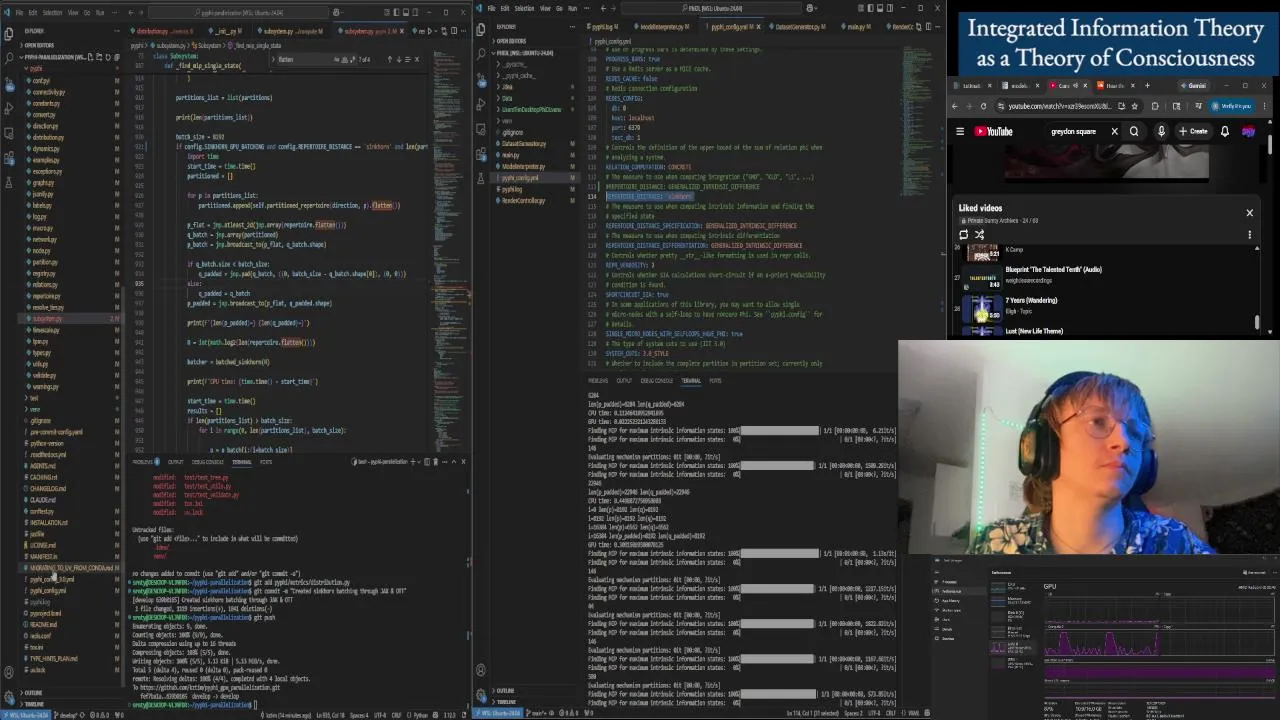Open Testing flask icon in pyphi-parallelization window

[x=8, y=183]
